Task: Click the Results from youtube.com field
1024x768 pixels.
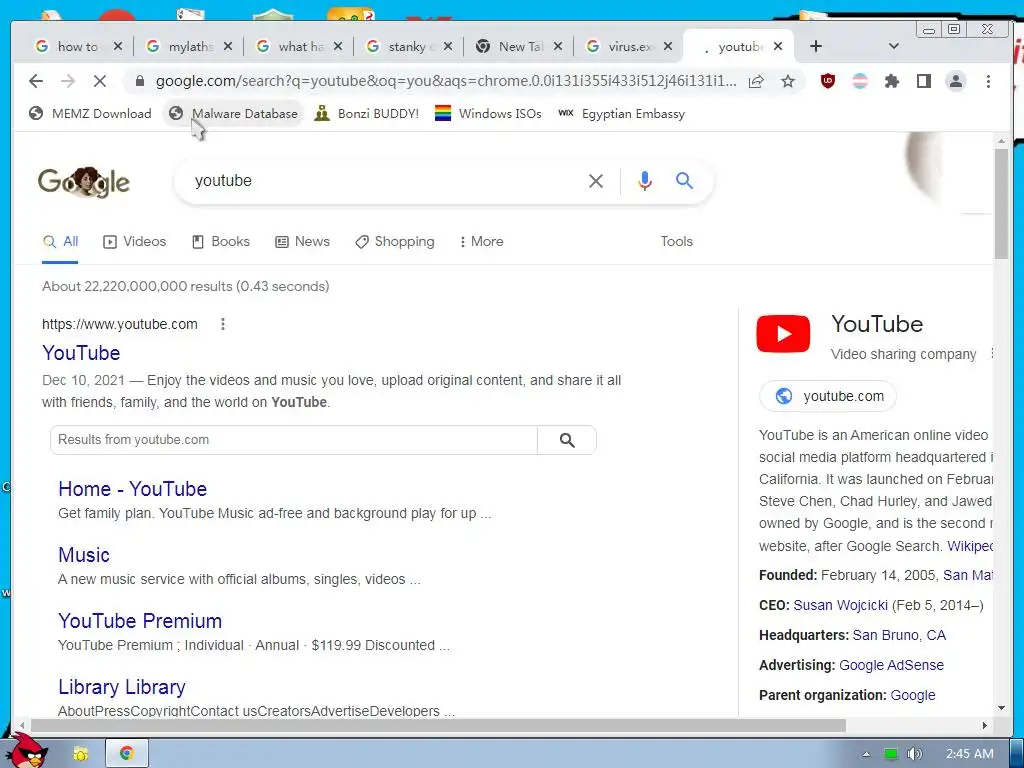Action: coord(294,440)
